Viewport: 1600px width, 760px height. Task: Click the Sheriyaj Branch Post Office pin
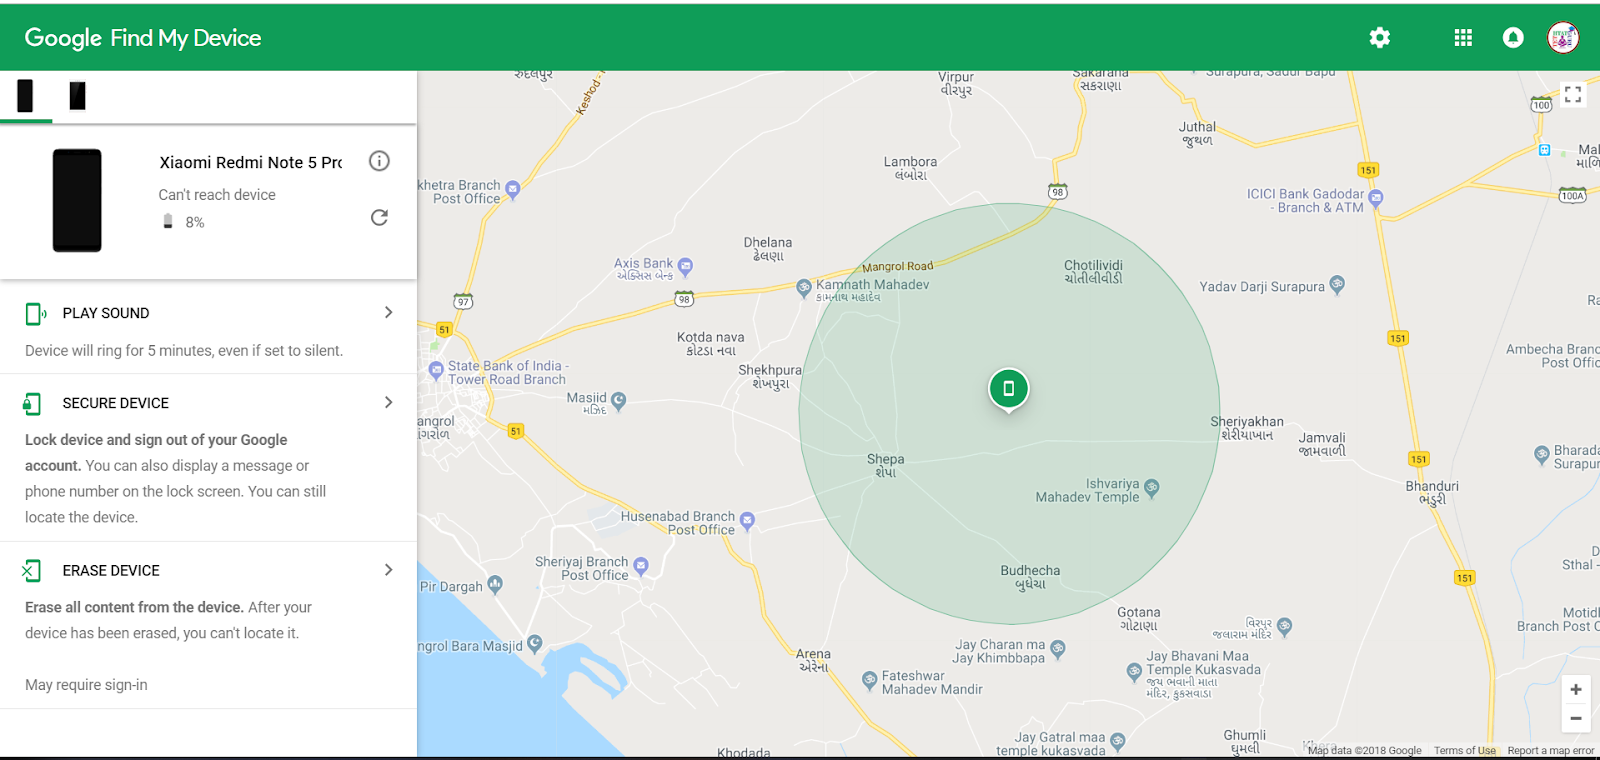(x=641, y=566)
